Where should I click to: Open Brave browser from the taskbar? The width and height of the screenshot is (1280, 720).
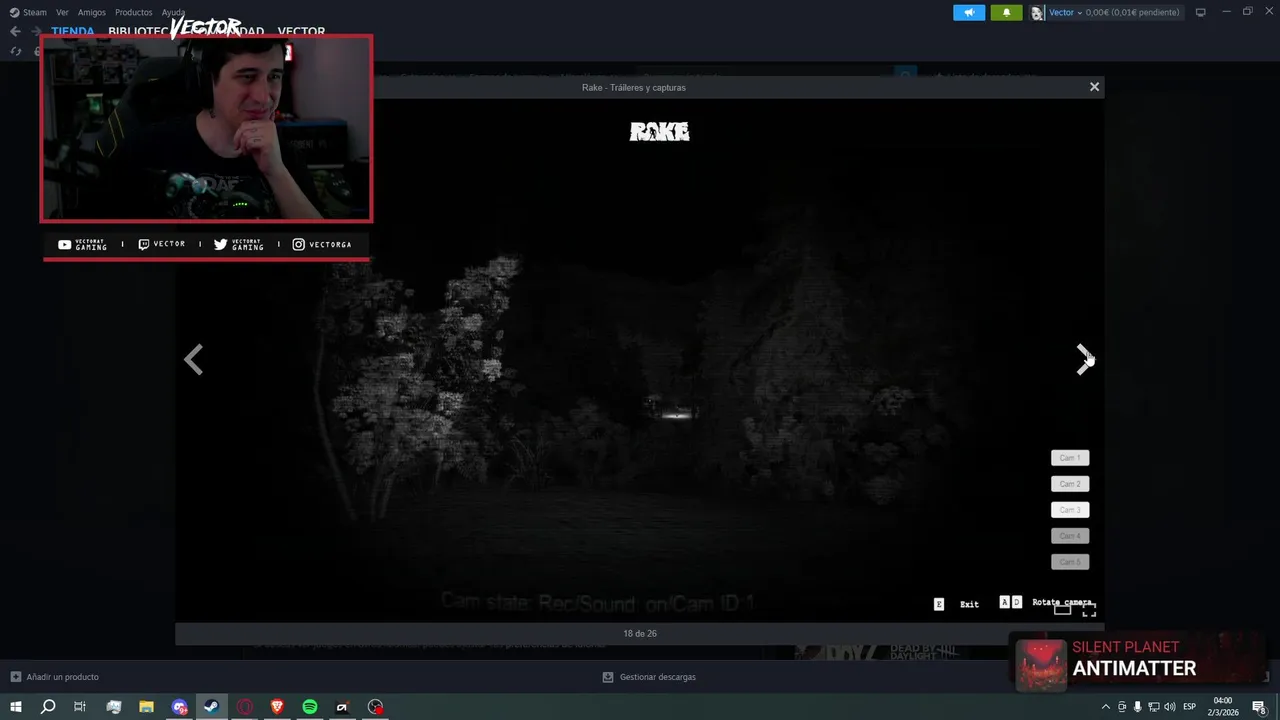(x=277, y=707)
